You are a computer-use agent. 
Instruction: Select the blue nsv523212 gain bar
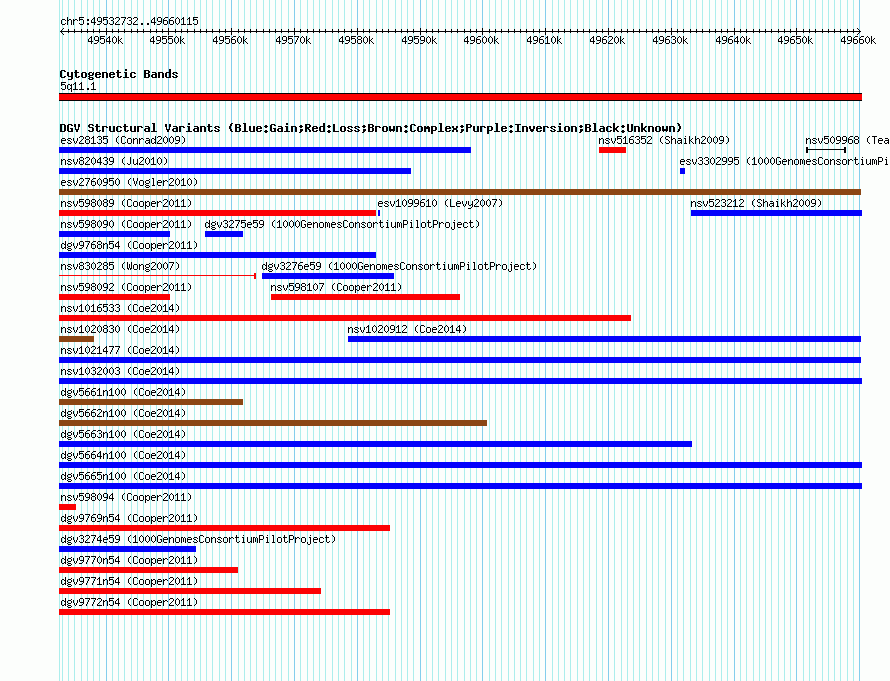point(776,213)
